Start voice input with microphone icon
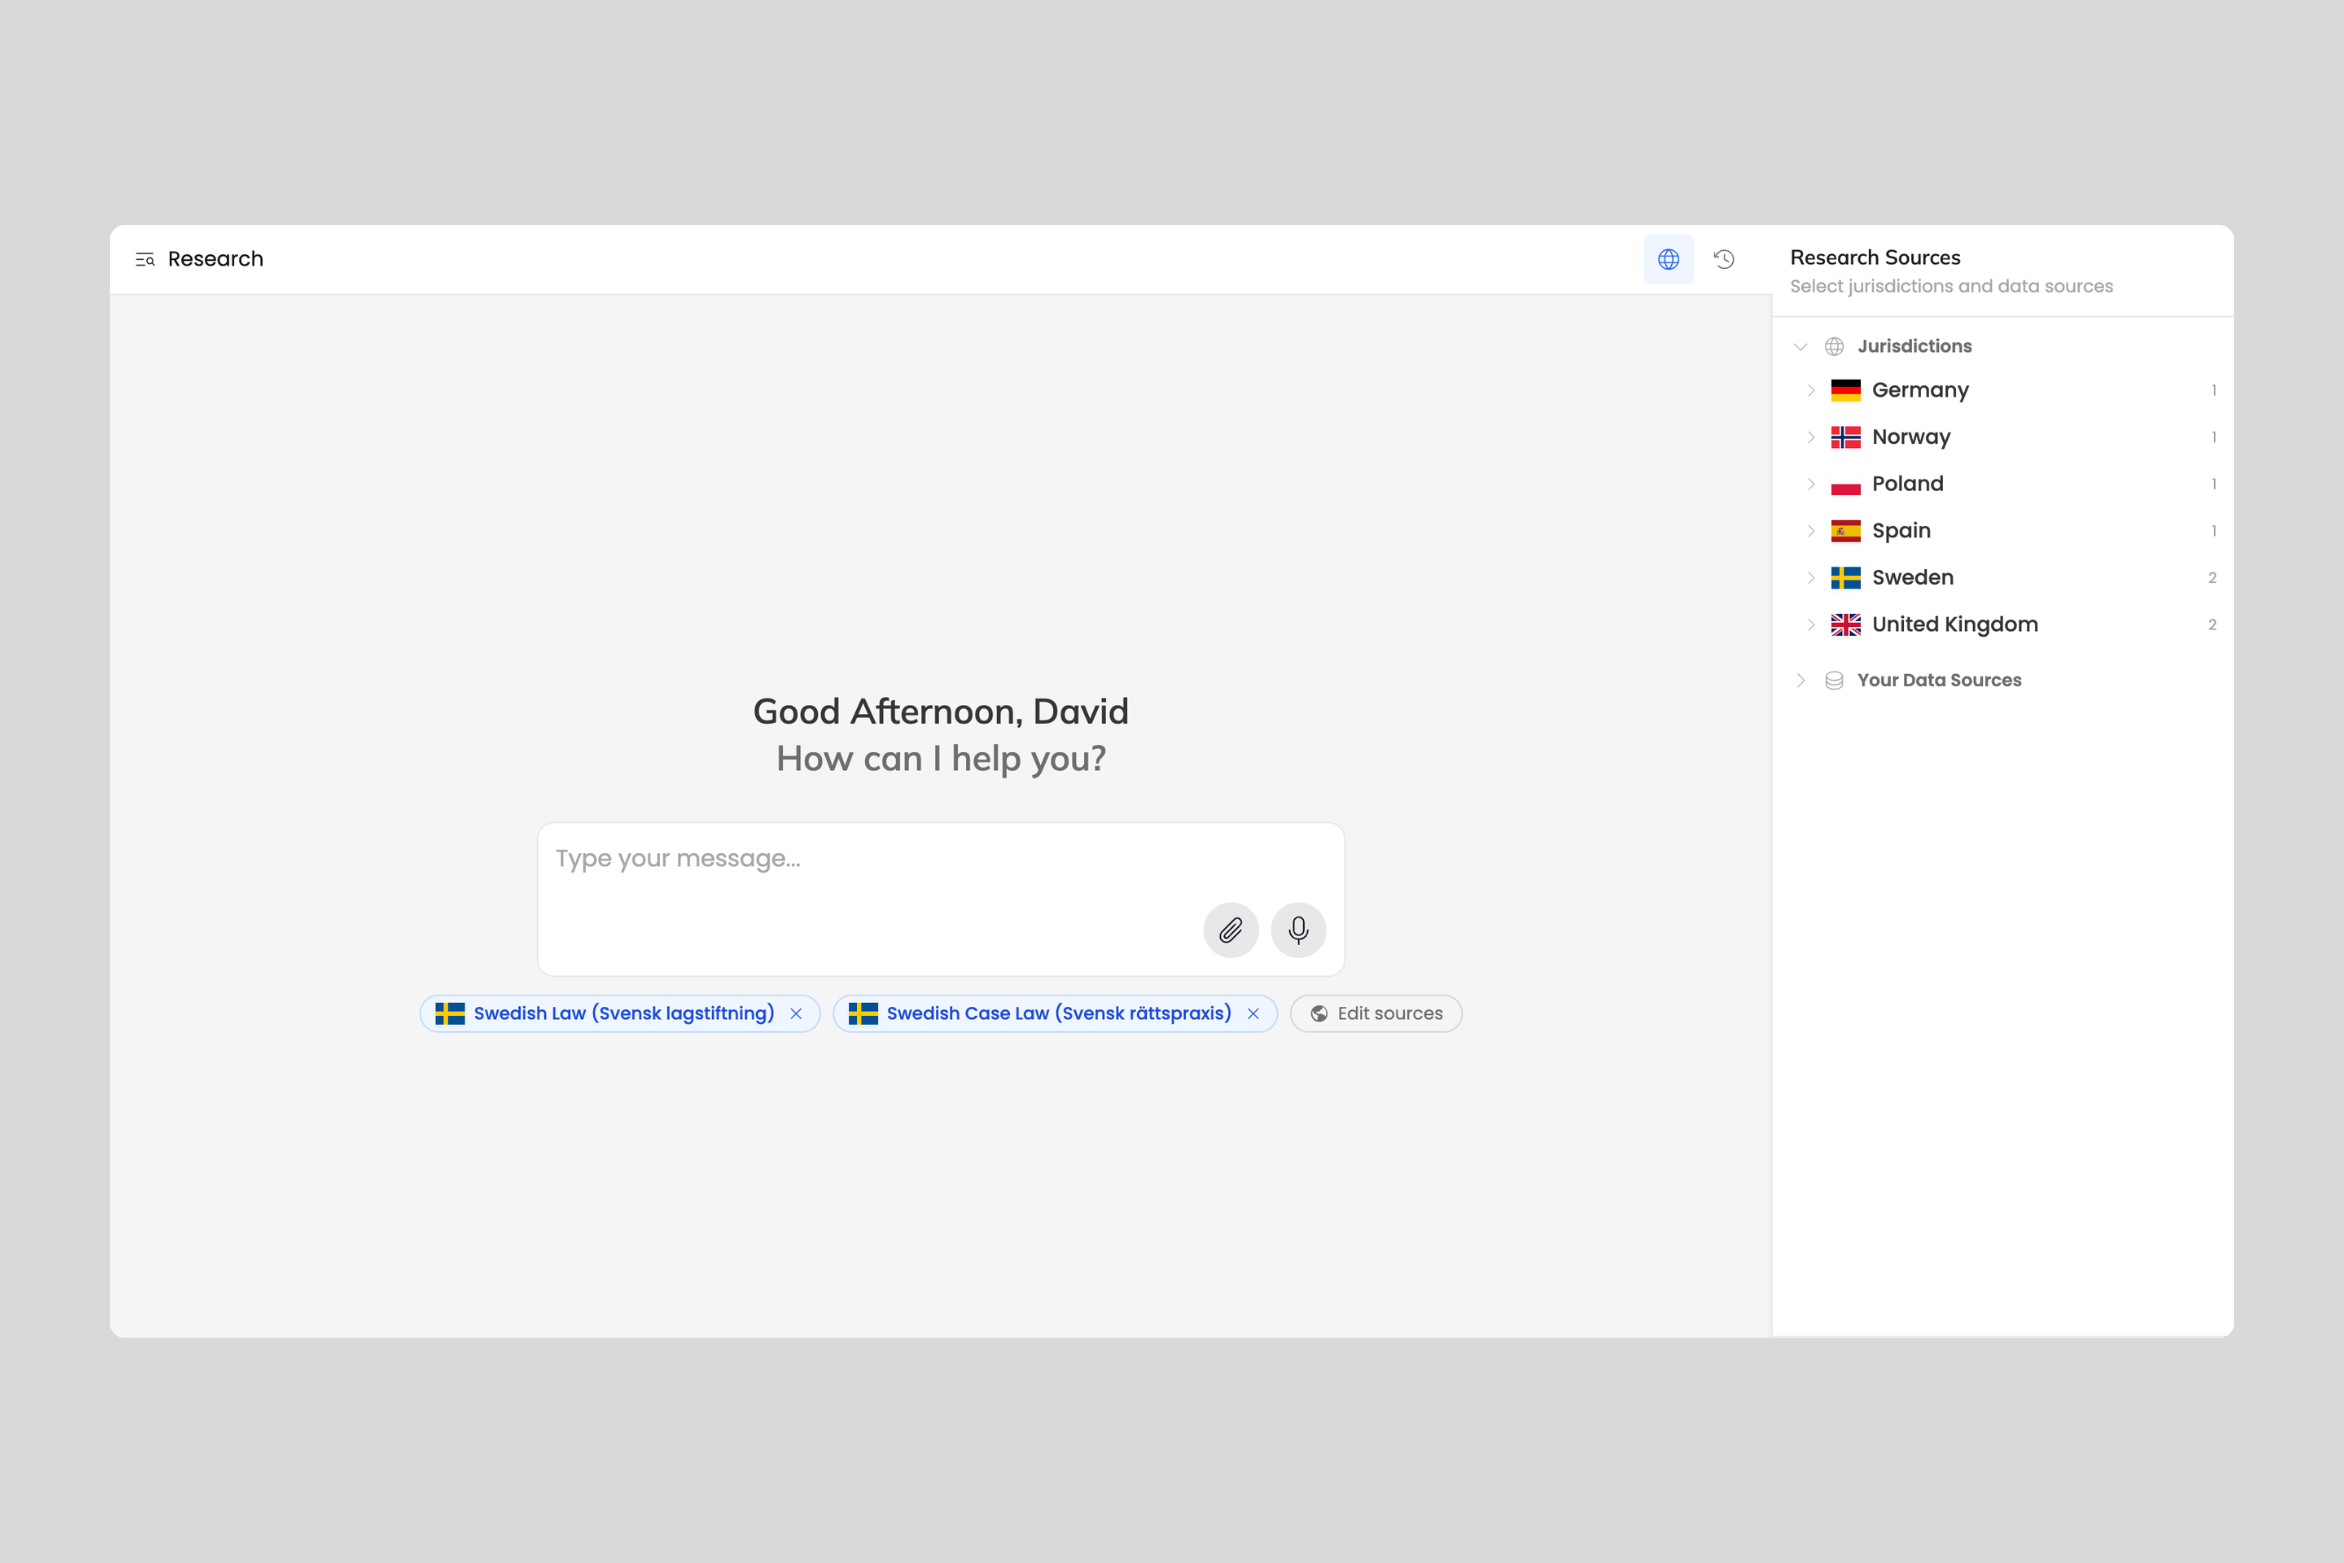This screenshot has width=2344, height=1563. (1298, 930)
